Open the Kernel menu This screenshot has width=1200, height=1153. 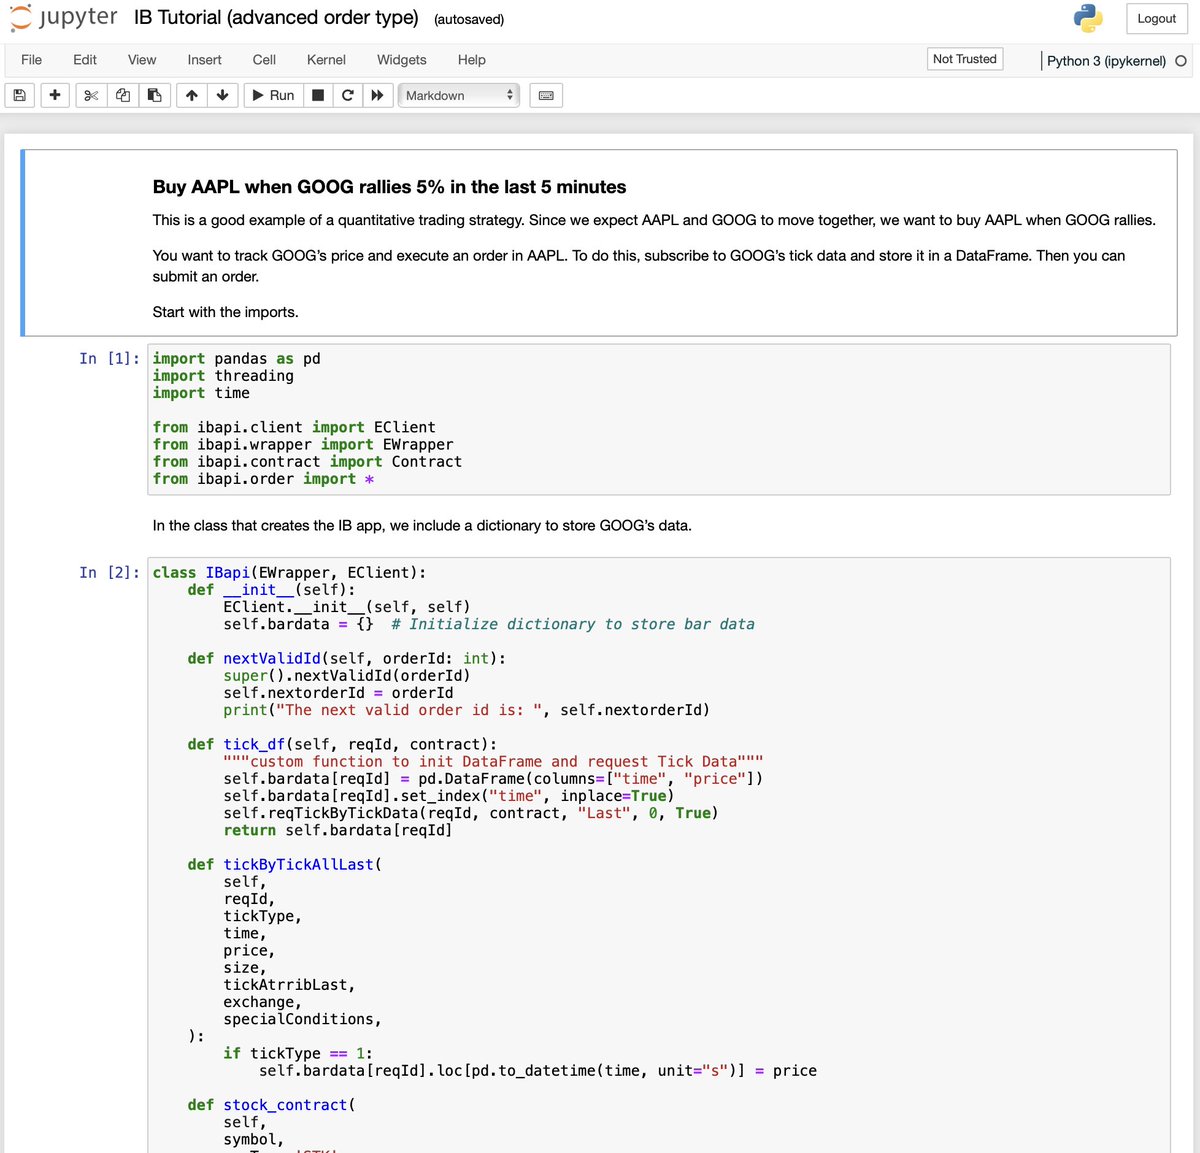pyautogui.click(x=326, y=60)
